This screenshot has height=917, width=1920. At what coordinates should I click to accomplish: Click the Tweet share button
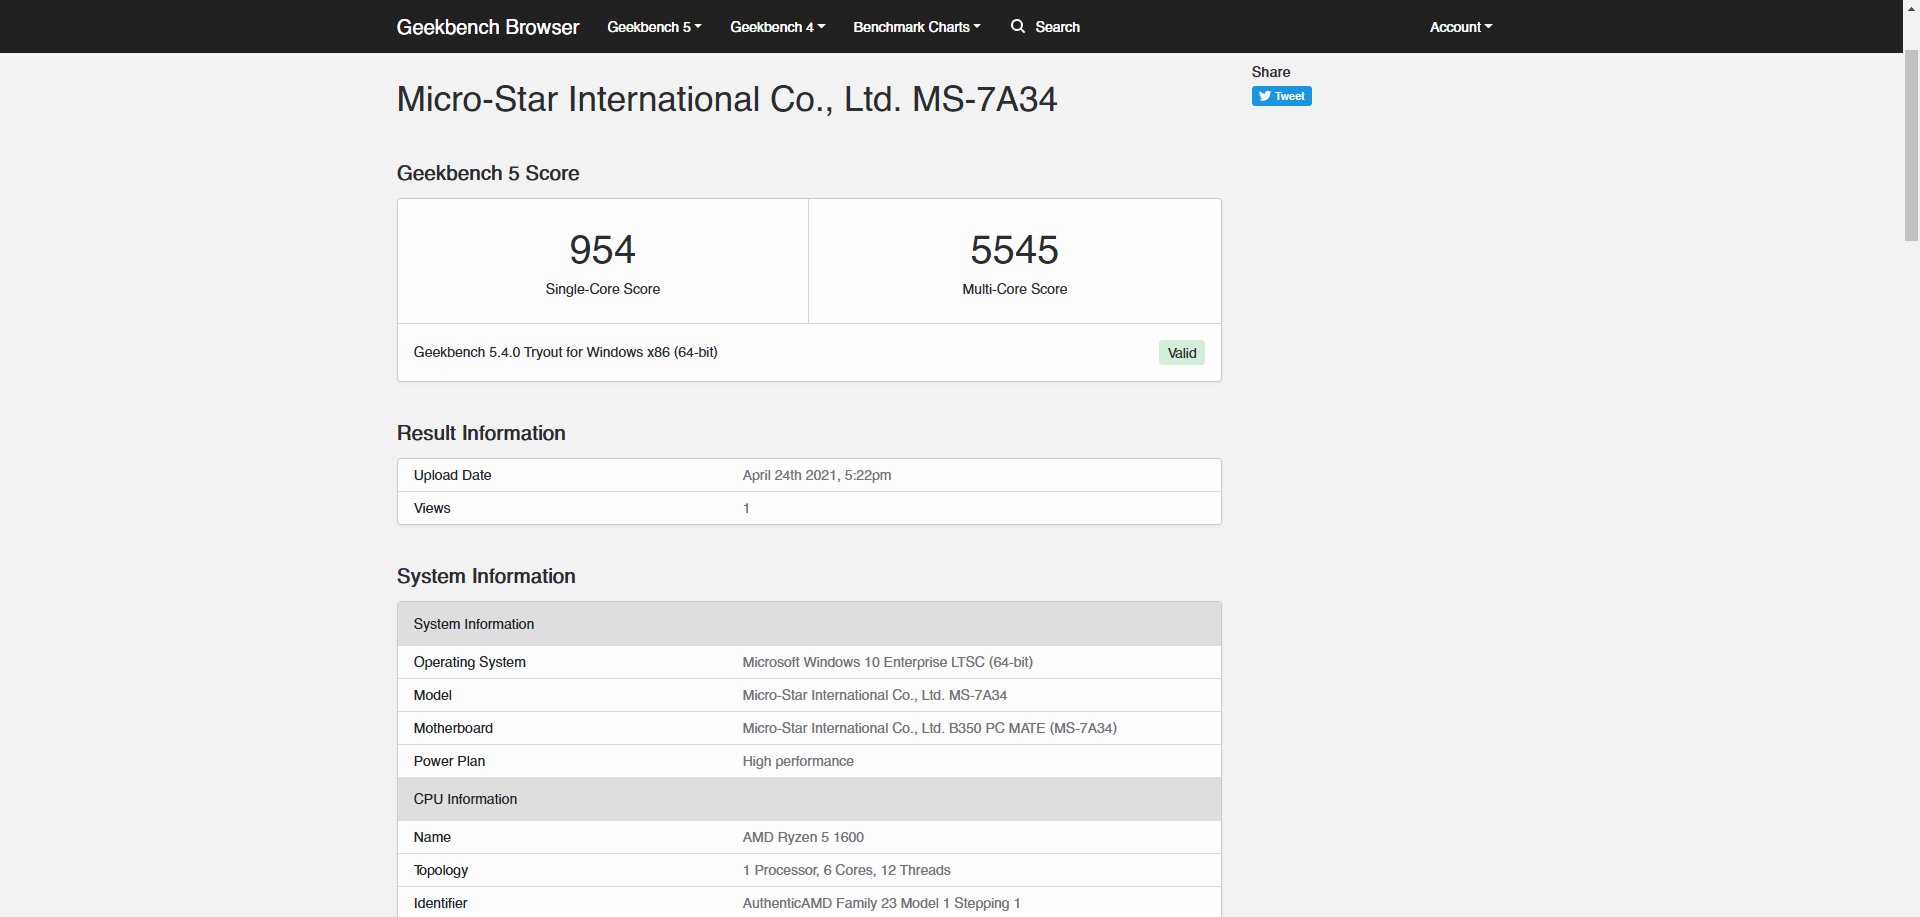click(1281, 96)
